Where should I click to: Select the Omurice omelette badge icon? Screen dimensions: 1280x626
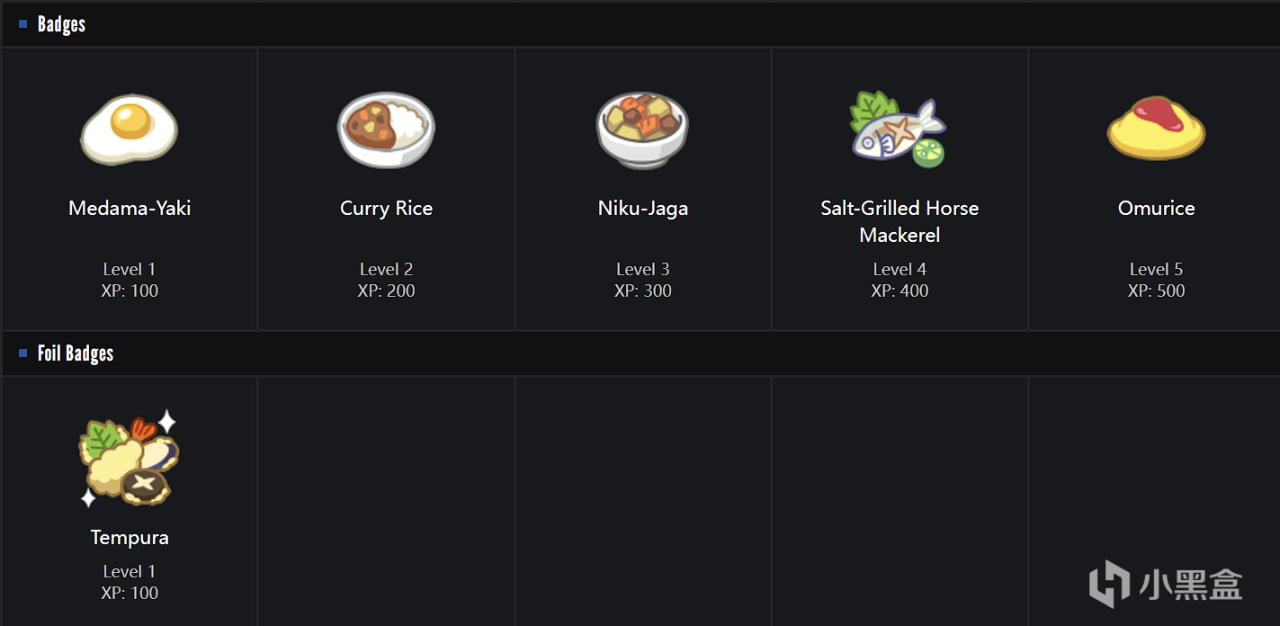click(x=1156, y=129)
